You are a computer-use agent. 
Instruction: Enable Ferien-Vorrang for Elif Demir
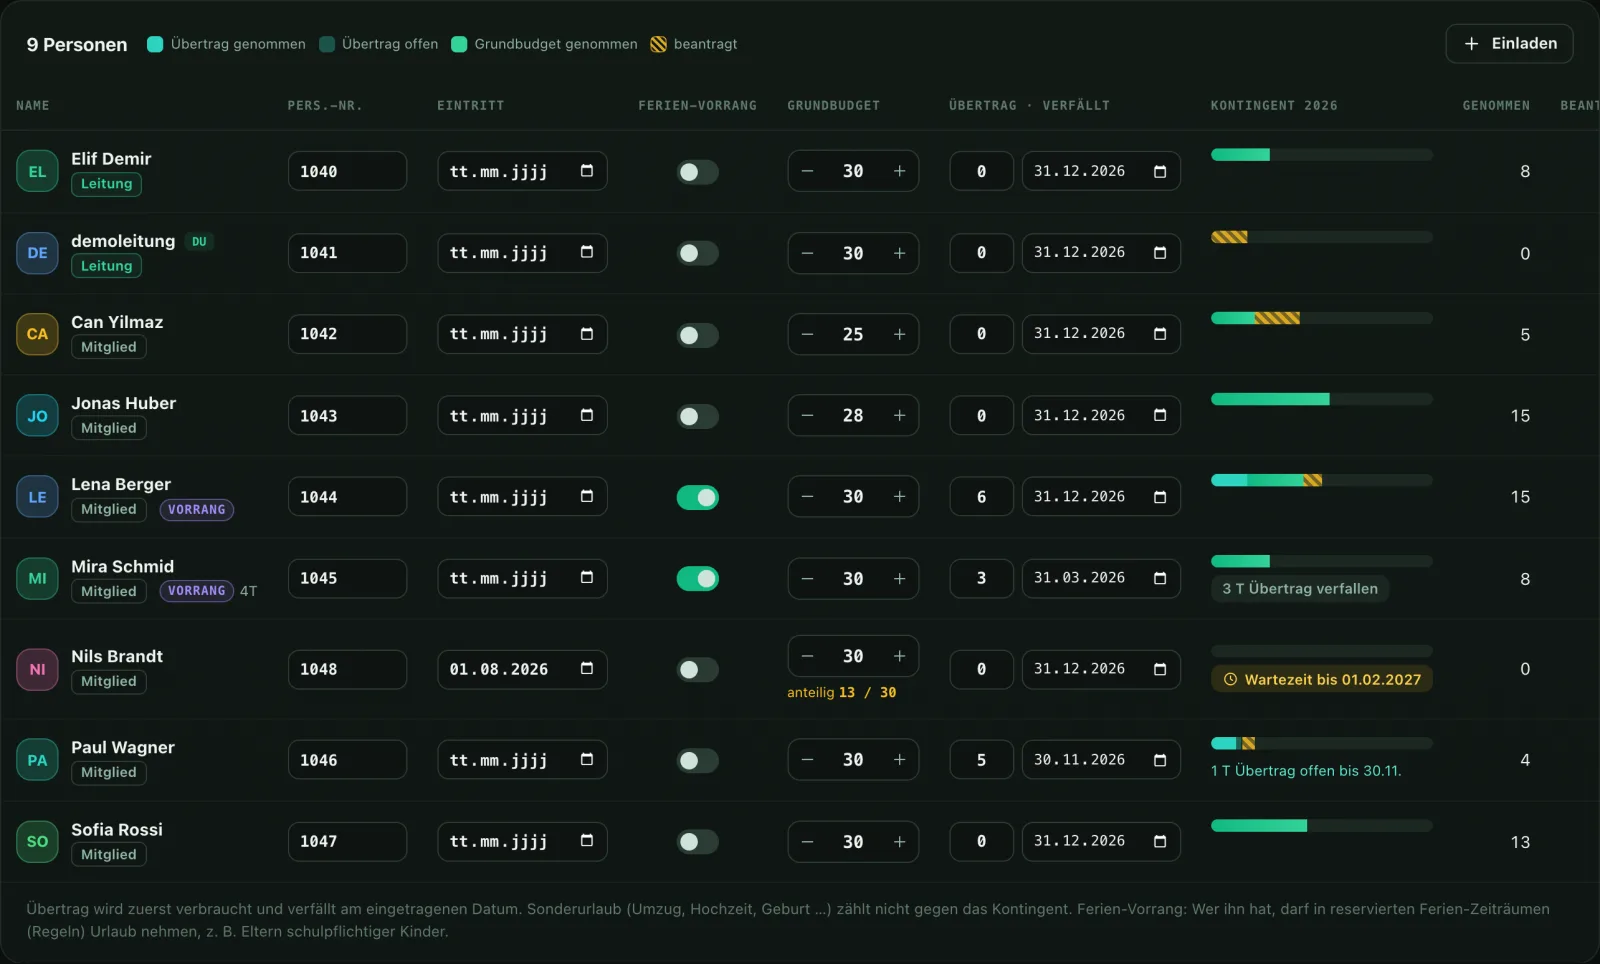[697, 172]
